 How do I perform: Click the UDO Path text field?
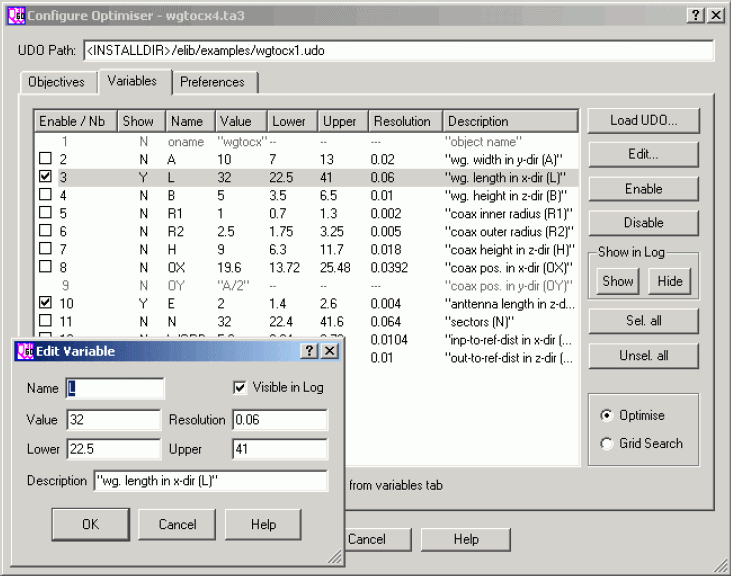pos(398,50)
